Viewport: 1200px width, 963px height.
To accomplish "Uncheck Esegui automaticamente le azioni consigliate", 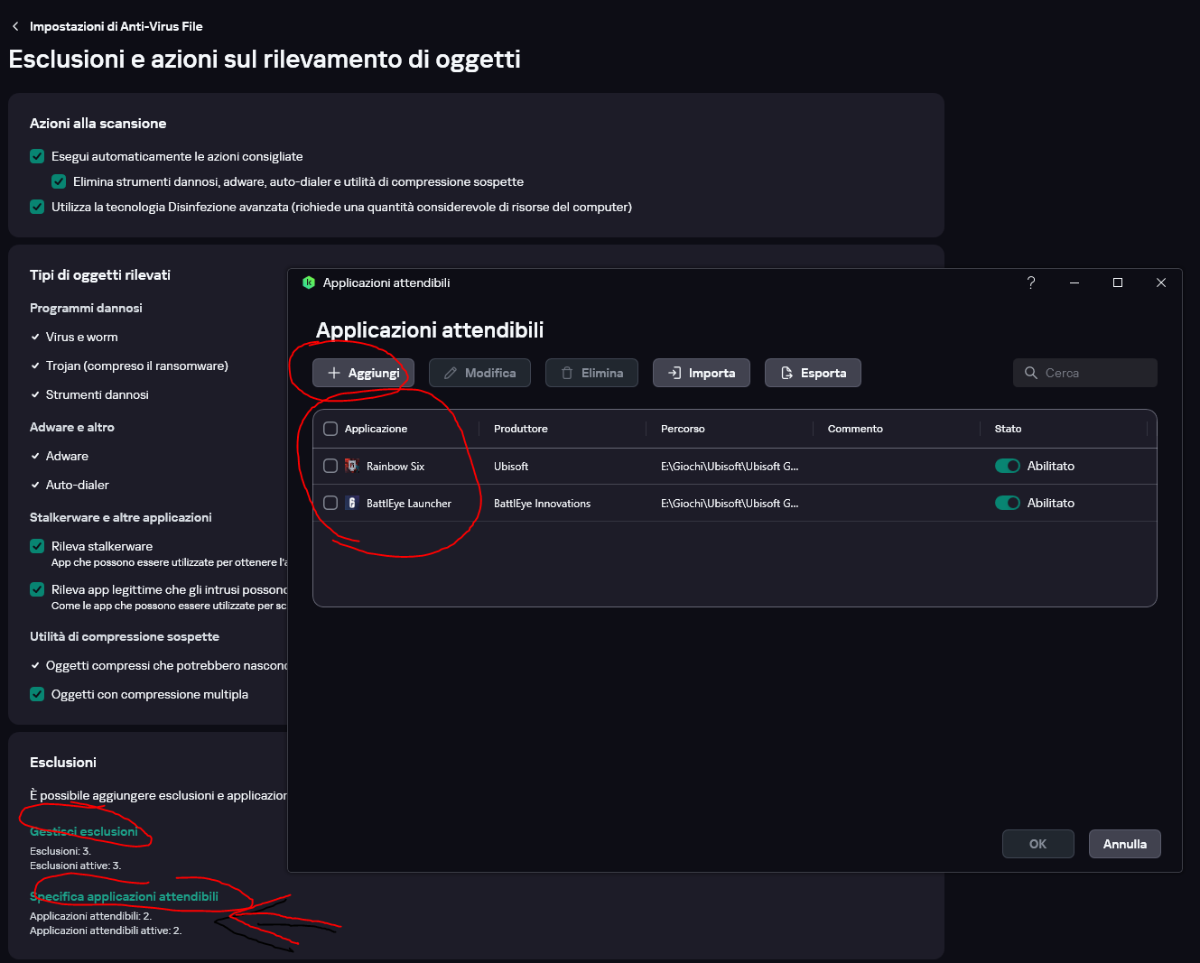I will [x=38, y=157].
